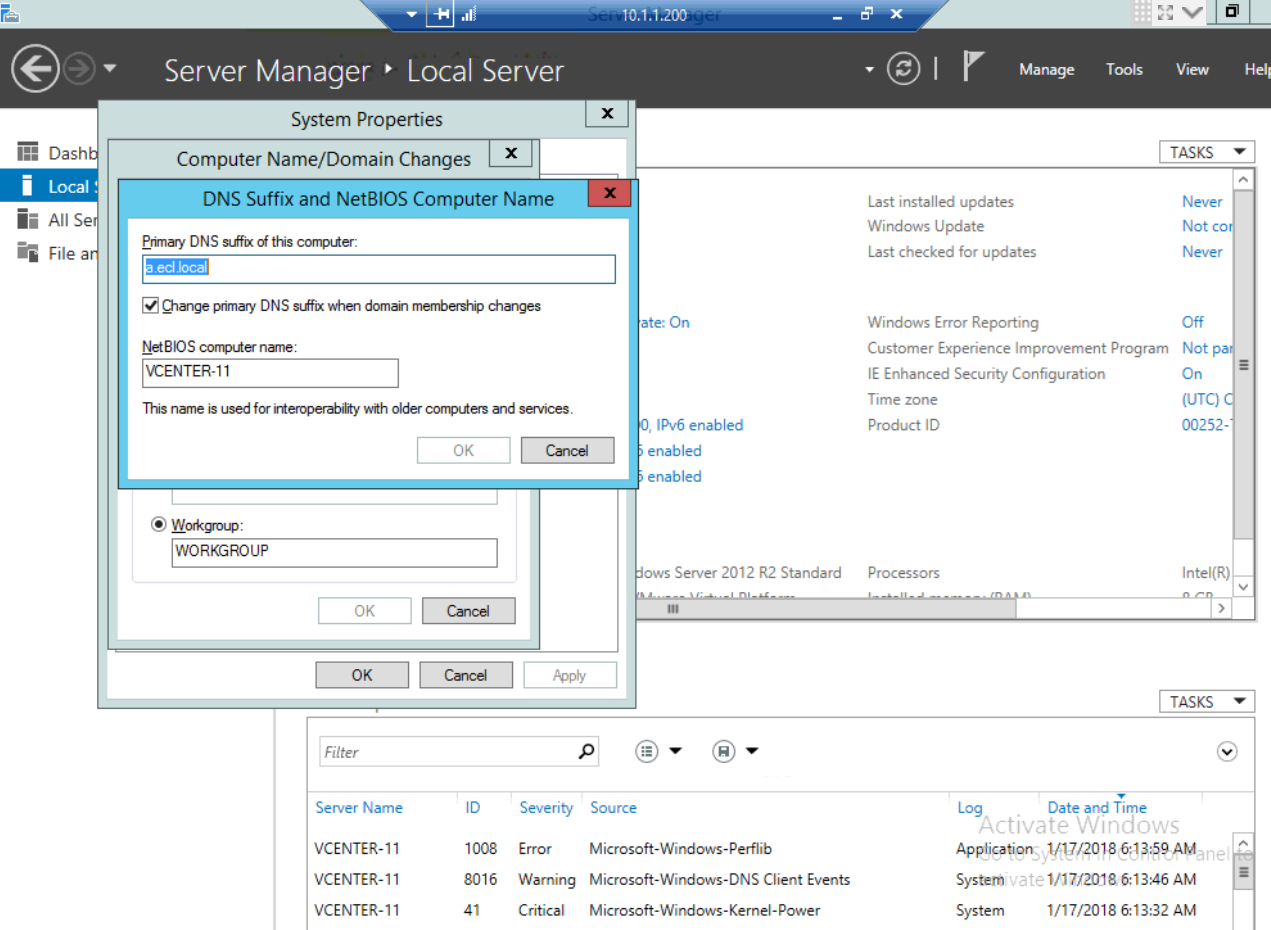Click the Windows Error Reporting Off link
The height and width of the screenshot is (930, 1271).
click(1192, 322)
